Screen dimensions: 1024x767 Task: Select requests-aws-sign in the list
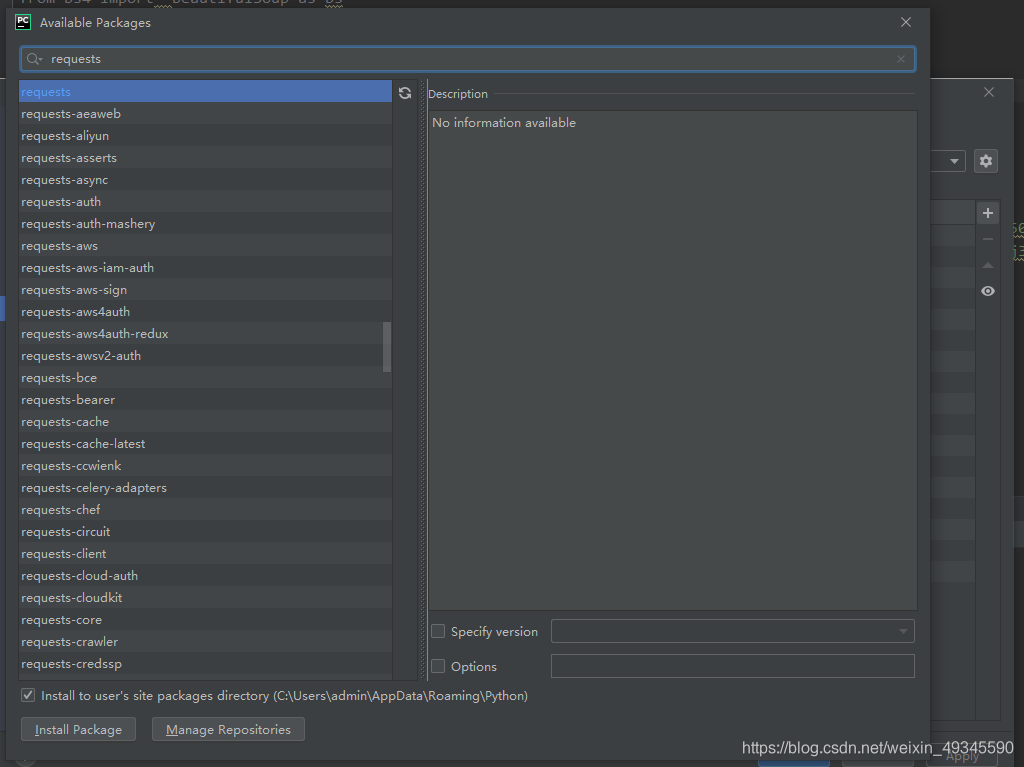point(205,289)
